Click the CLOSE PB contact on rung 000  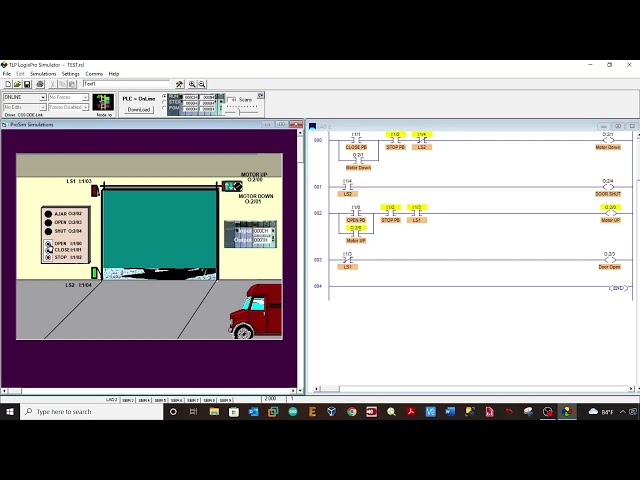point(356,141)
